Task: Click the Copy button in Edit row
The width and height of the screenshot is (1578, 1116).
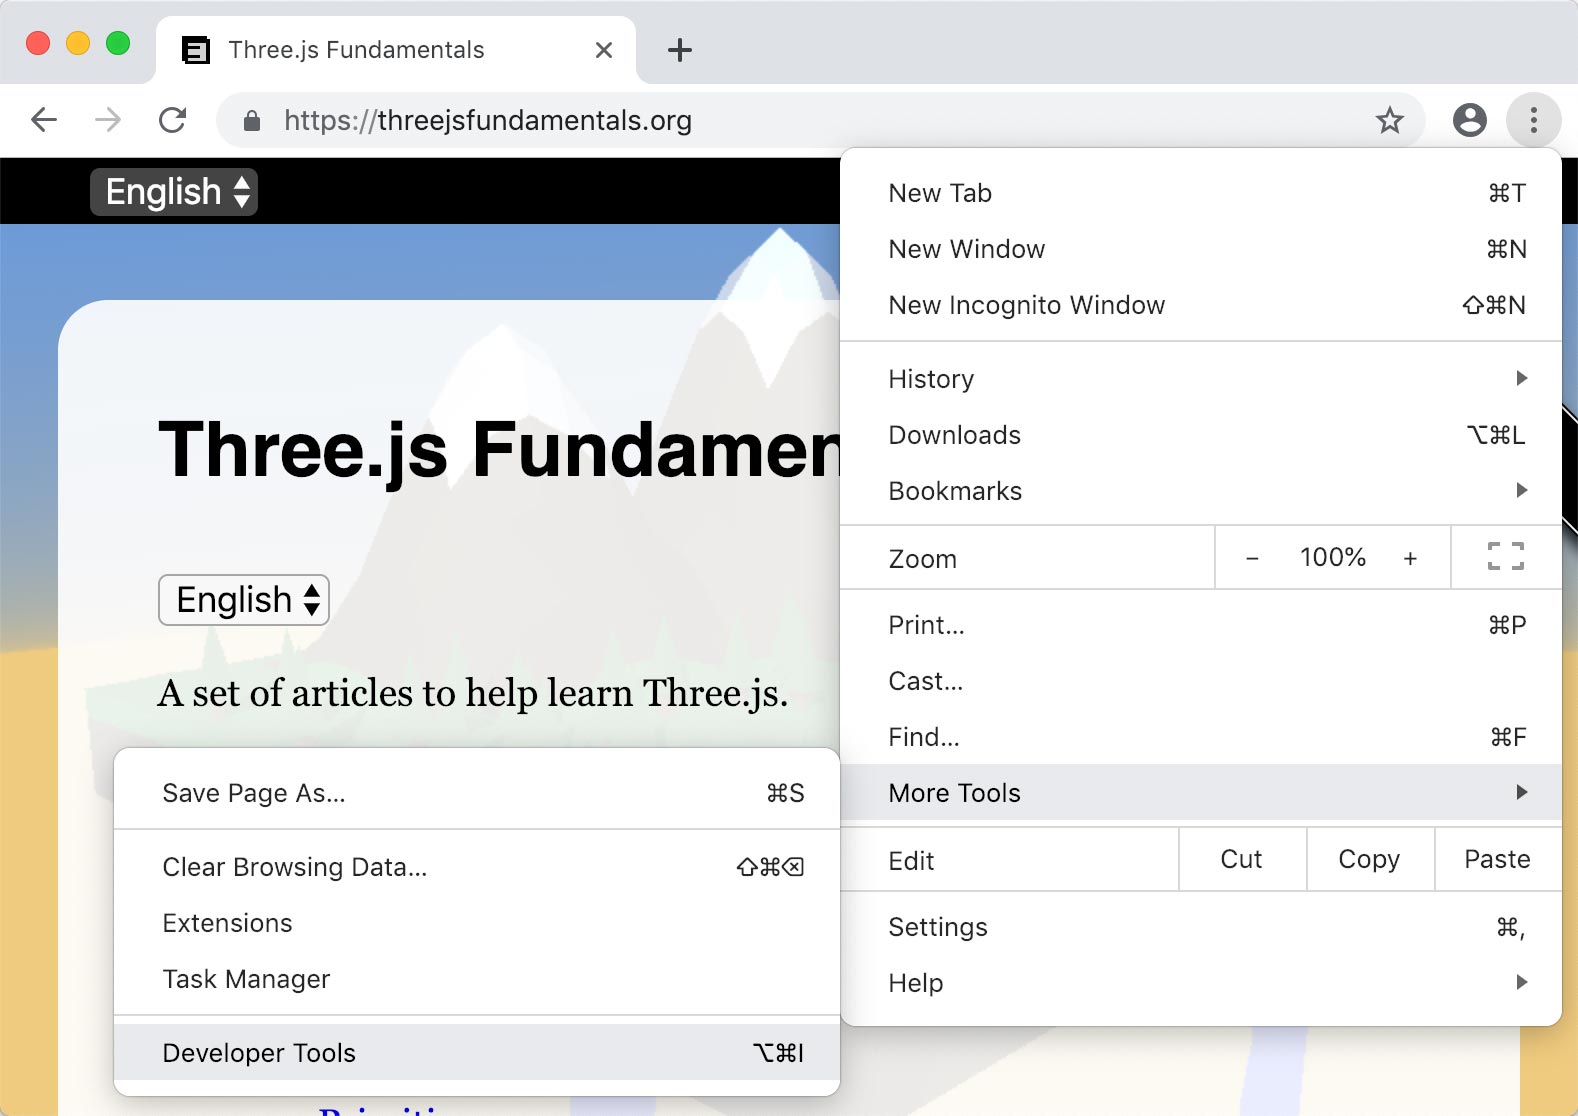Action: 1369,859
